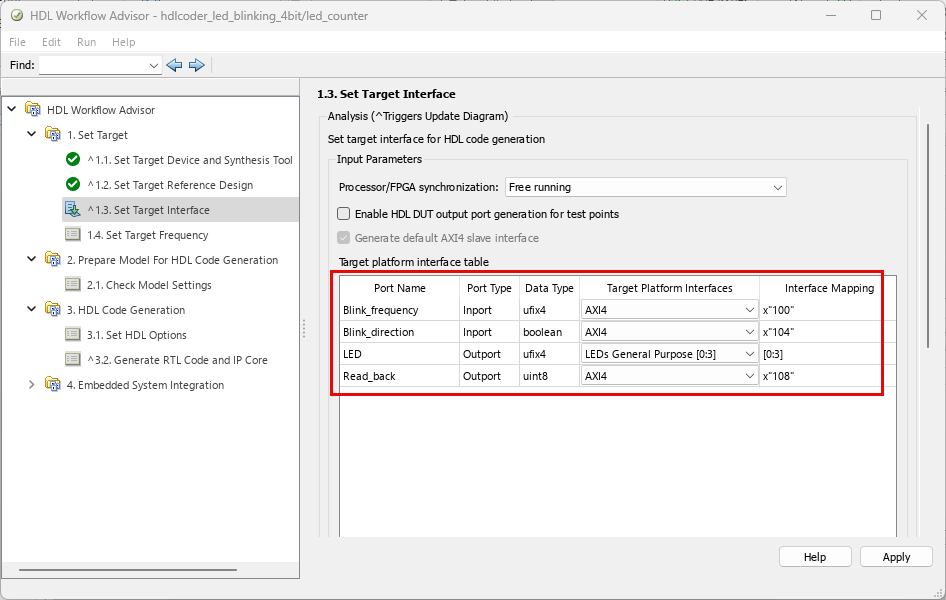946x600 pixels.
Task: Click the Apply button
Action: point(896,557)
